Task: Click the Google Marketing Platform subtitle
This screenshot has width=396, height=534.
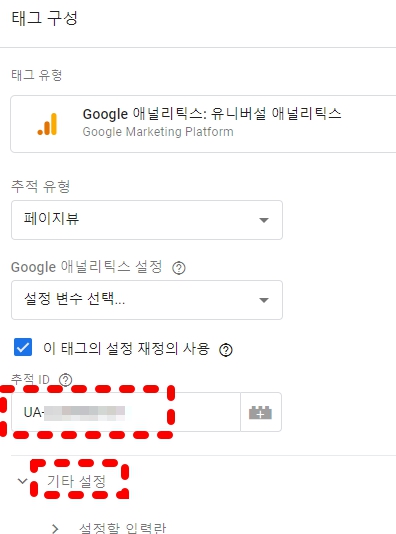Action: tap(158, 132)
